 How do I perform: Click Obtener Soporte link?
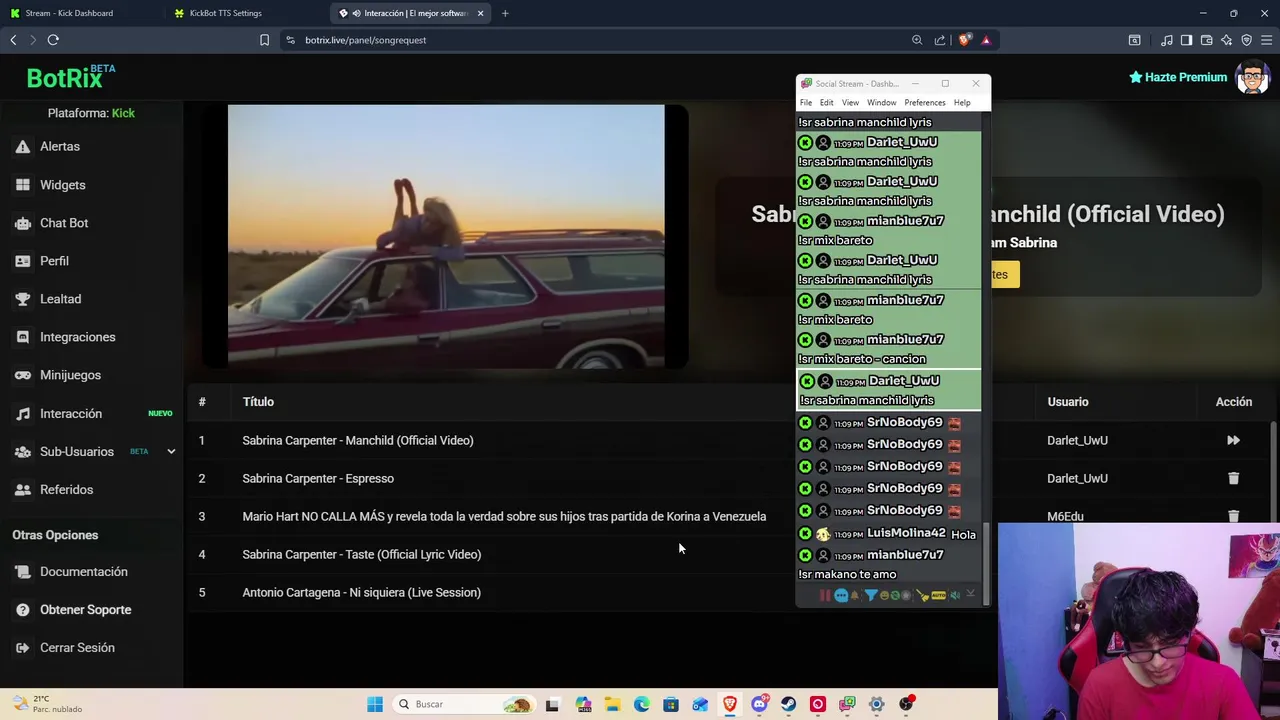(85, 610)
